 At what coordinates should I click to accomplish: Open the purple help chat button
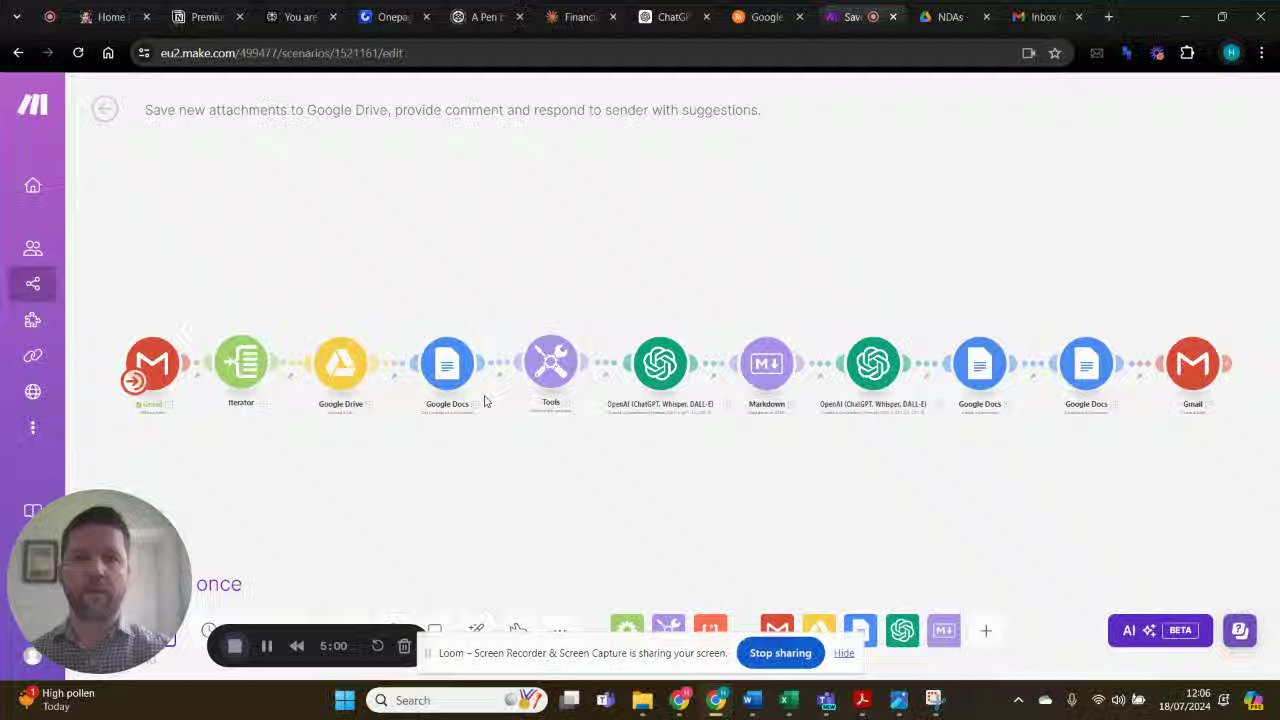(1240, 630)
